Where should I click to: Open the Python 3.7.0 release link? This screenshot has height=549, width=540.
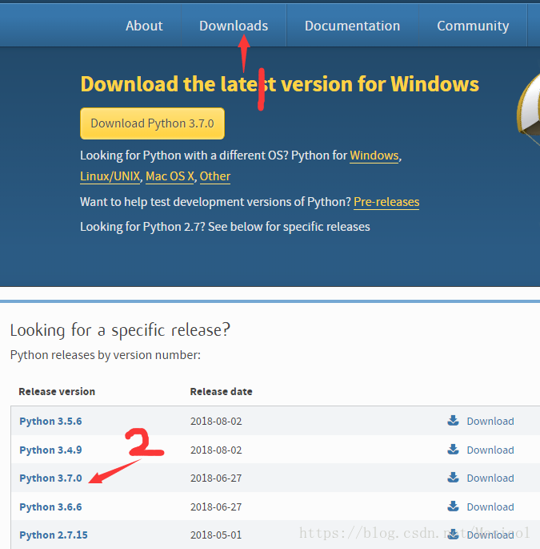50,478
